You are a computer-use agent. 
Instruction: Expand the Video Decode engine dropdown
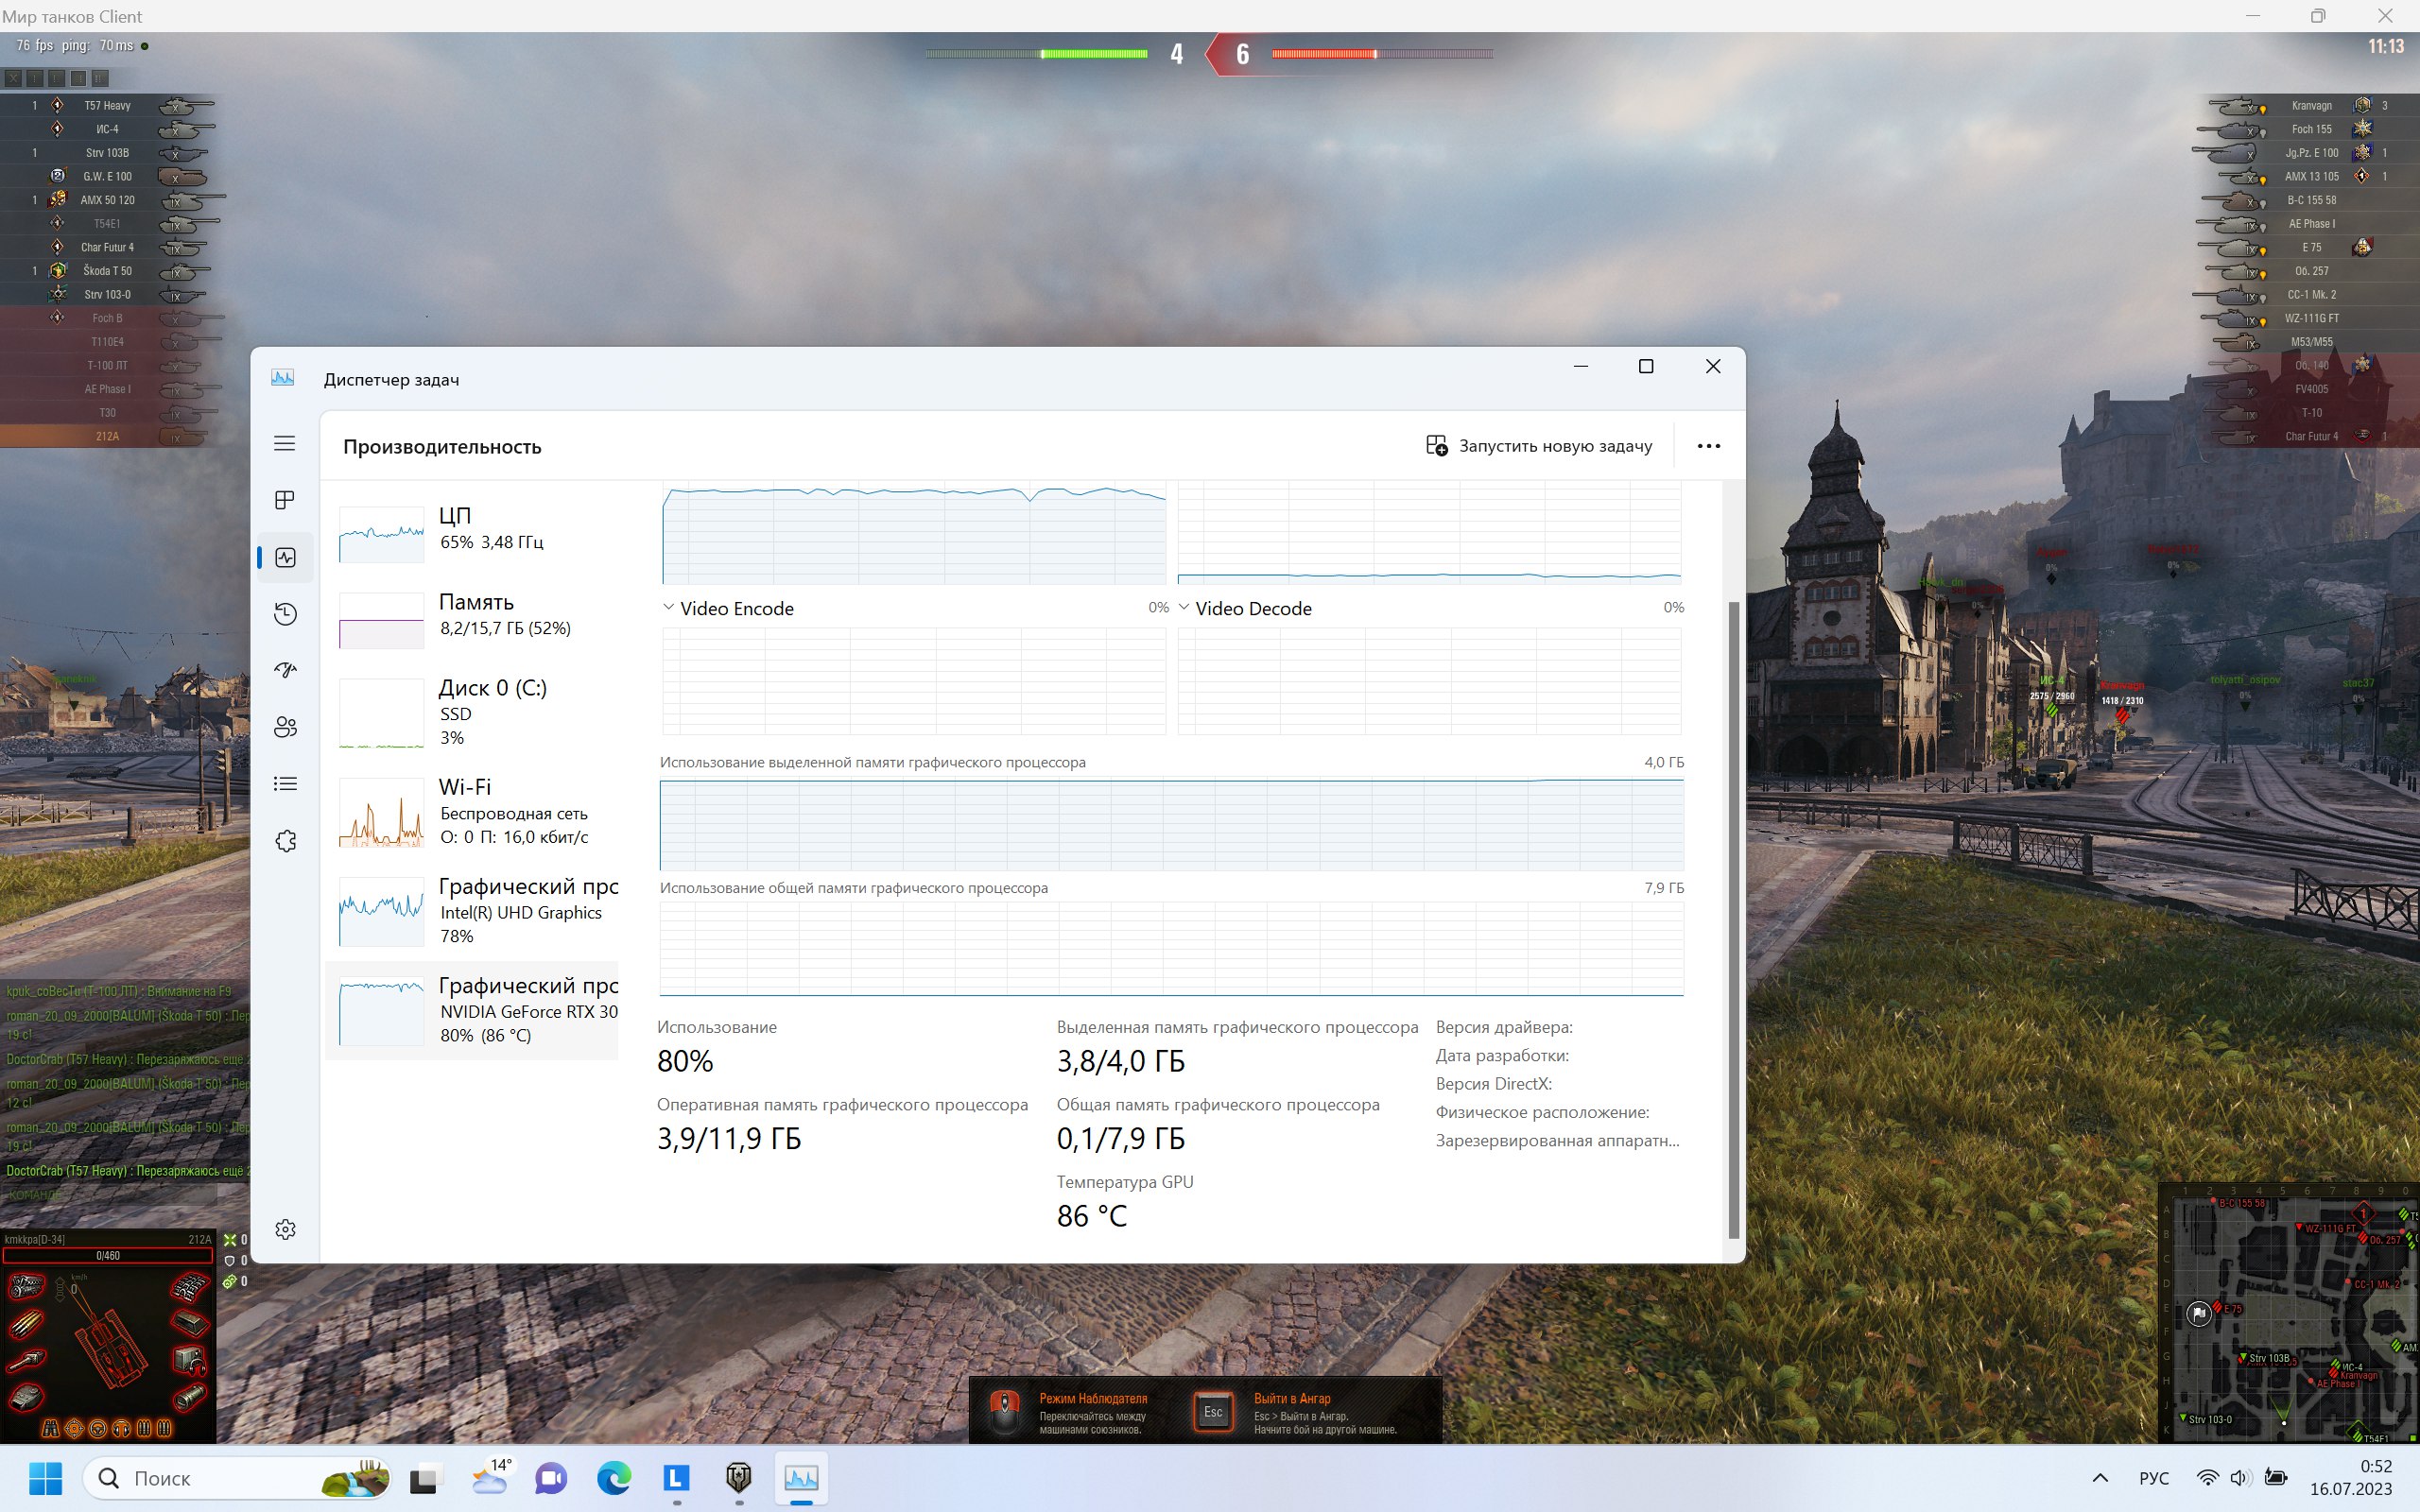point(1184,607)
